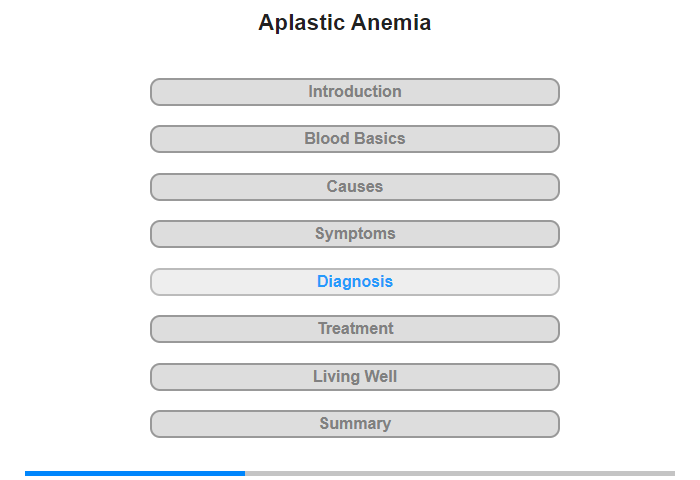Select the menu entry just below Introduction
This screenshot has height=480, width=700.
[x=355, y=139]
